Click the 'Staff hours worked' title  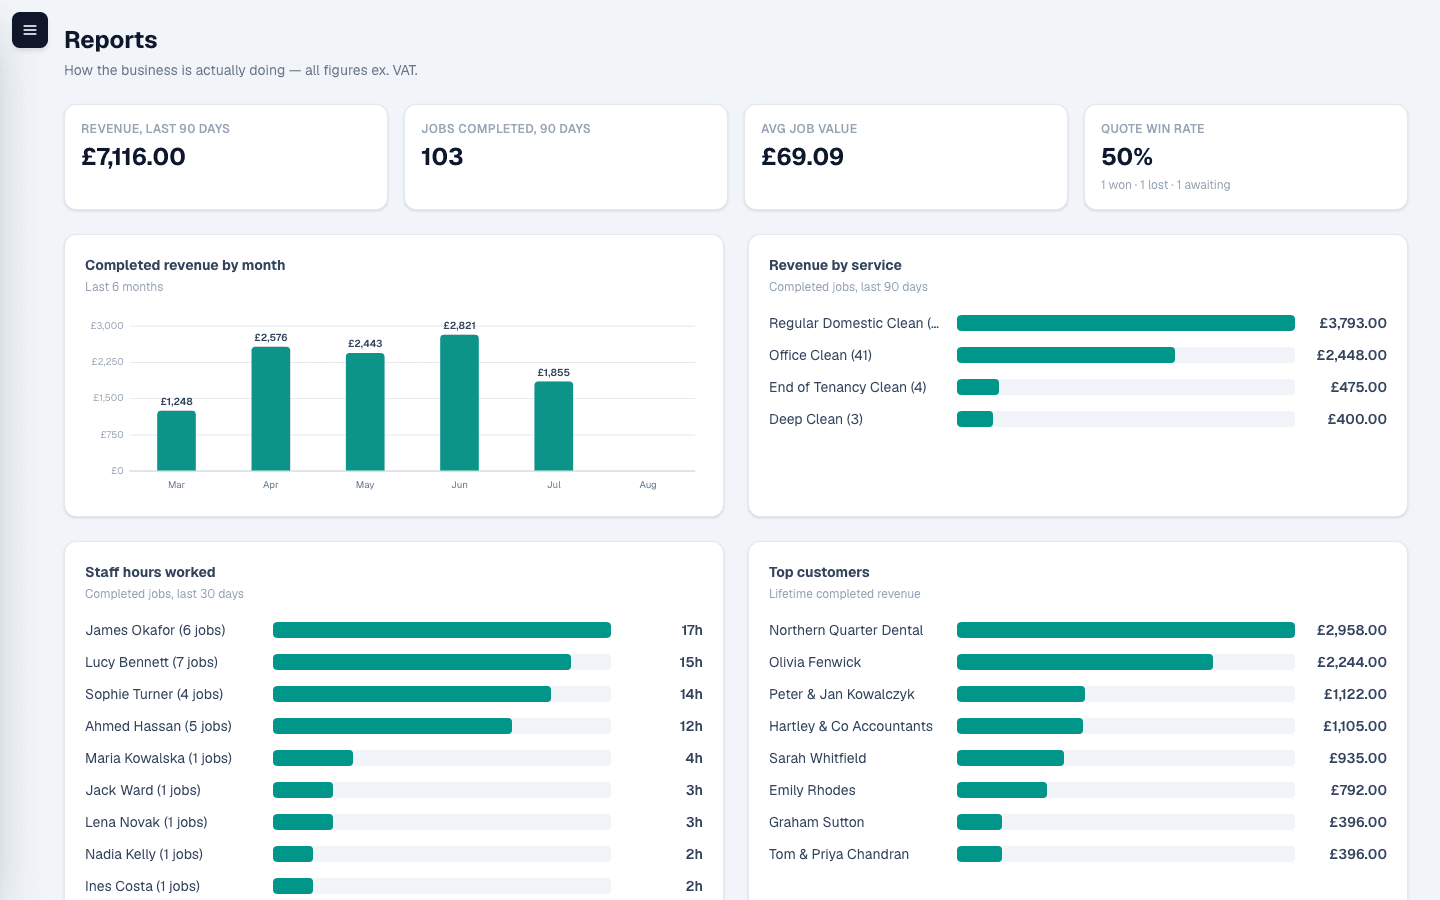point(150,572)
